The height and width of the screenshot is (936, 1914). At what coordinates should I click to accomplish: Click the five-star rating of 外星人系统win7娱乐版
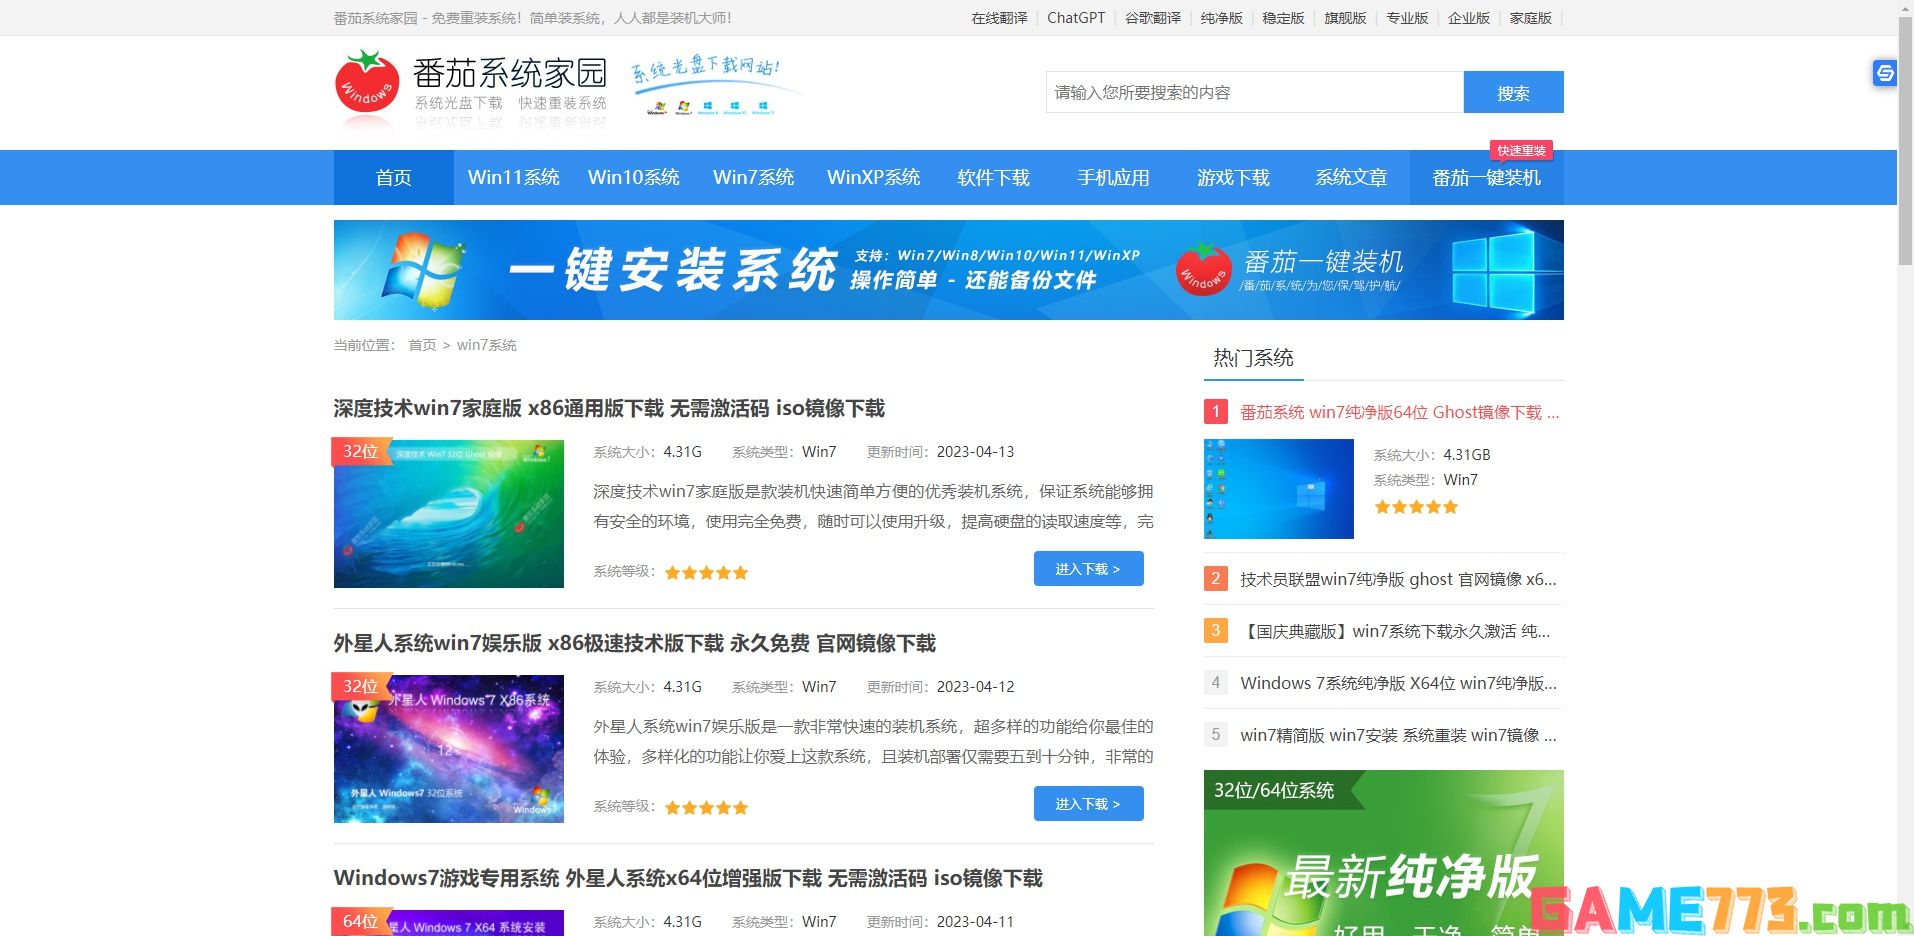click(x=706, y=808)
